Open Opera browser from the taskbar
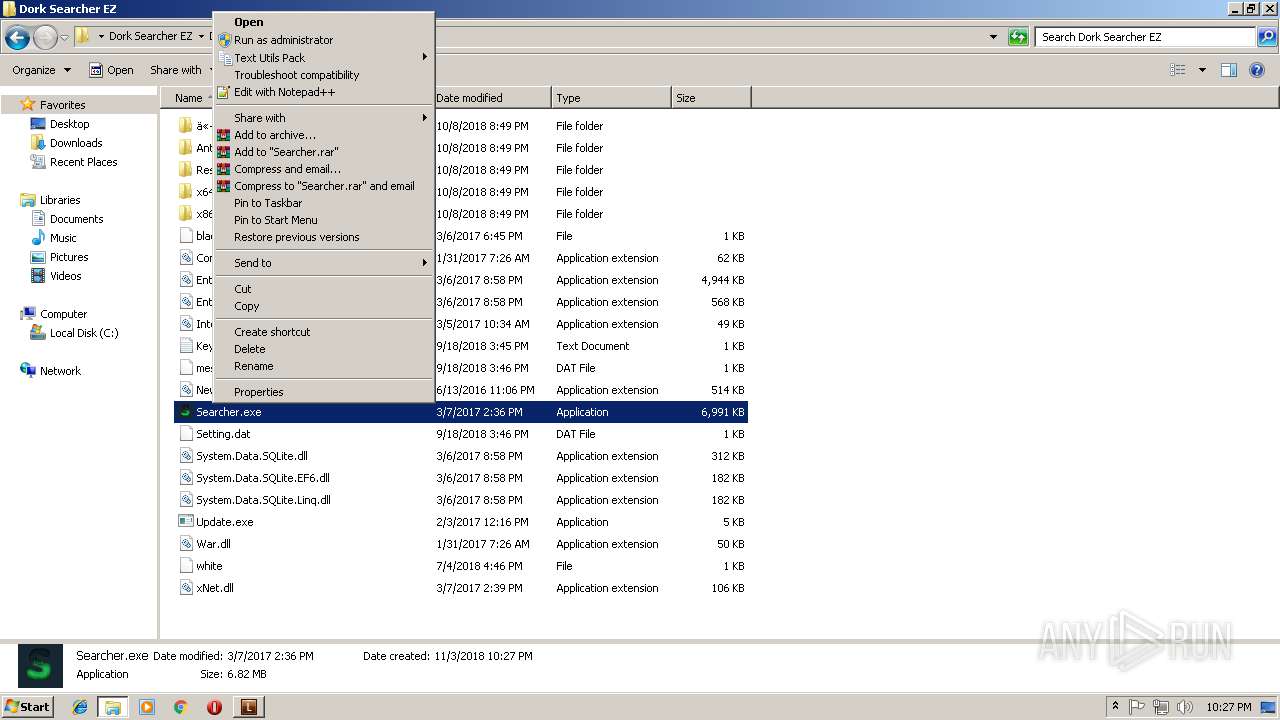1280x720 pixels. tap(214, 707)
